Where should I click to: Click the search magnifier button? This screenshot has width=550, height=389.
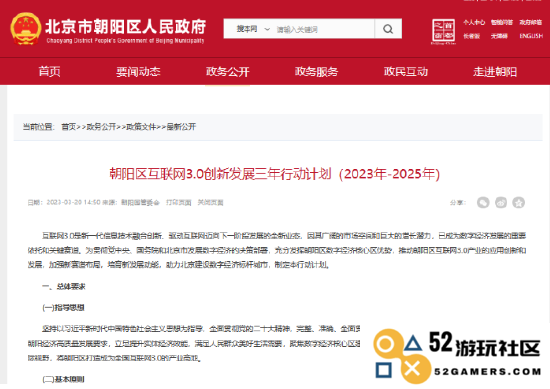point(388,29)
